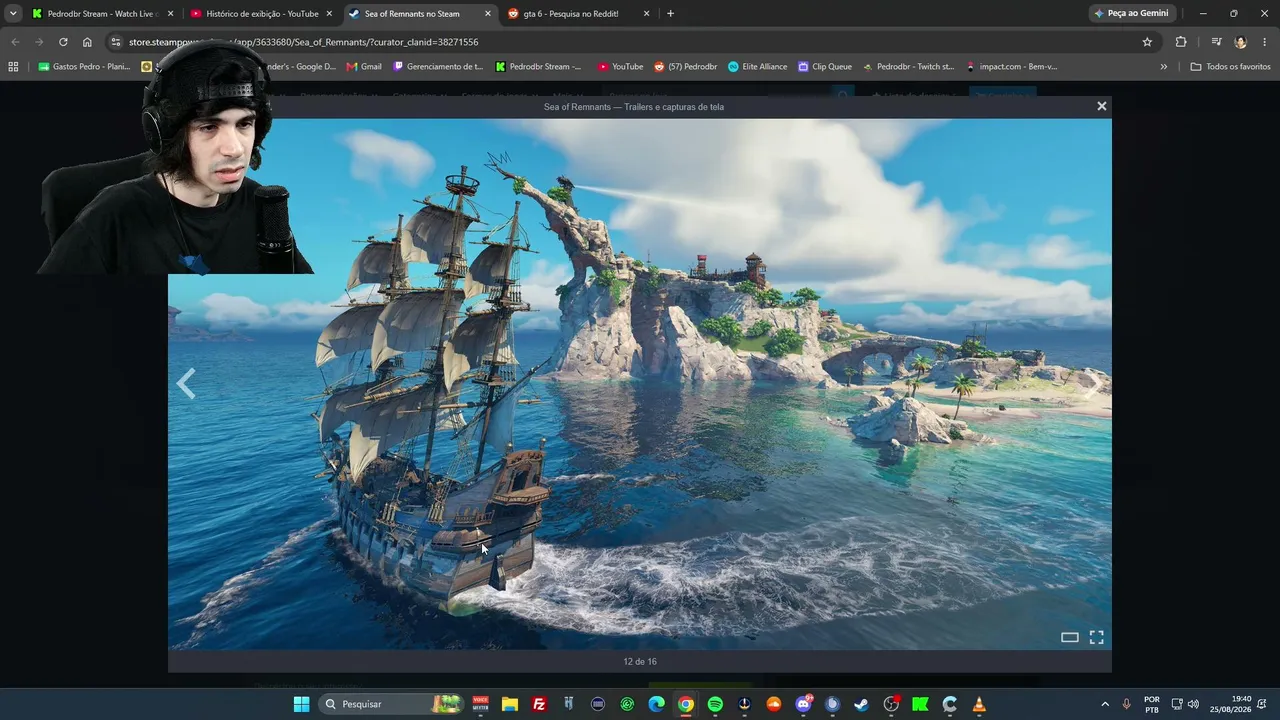1280x720 pixels.
Task: View site information in the address bar
Action: [116, 42]
